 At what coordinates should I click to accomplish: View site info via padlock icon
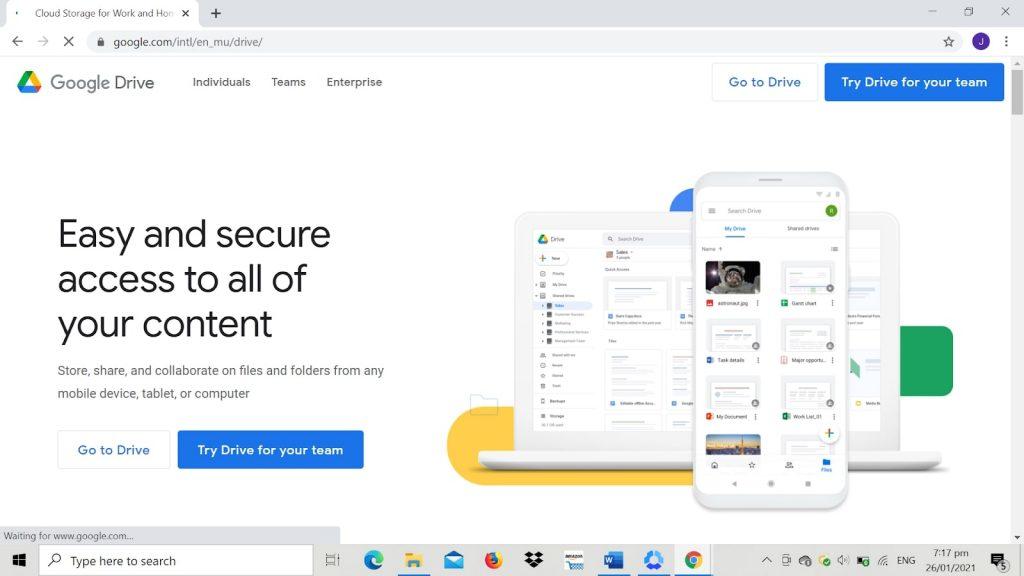pos(100,42)
